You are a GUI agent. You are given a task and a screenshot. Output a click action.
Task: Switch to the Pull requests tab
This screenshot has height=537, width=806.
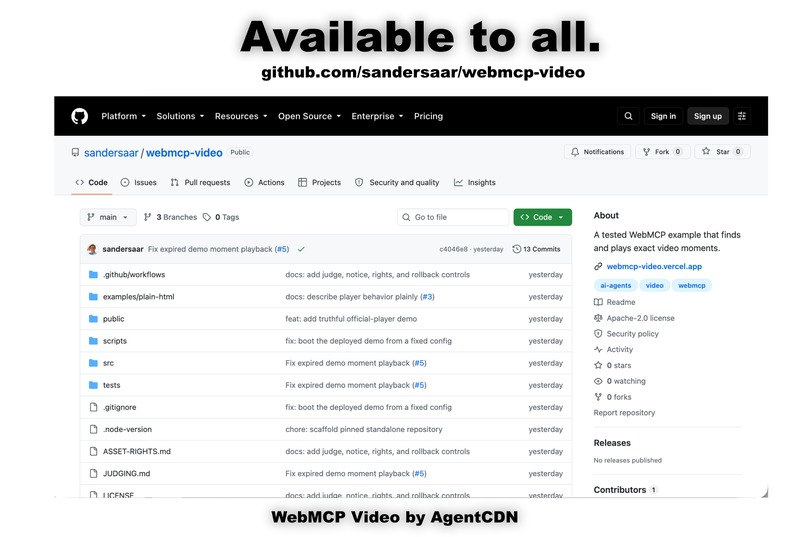(200, 182)
